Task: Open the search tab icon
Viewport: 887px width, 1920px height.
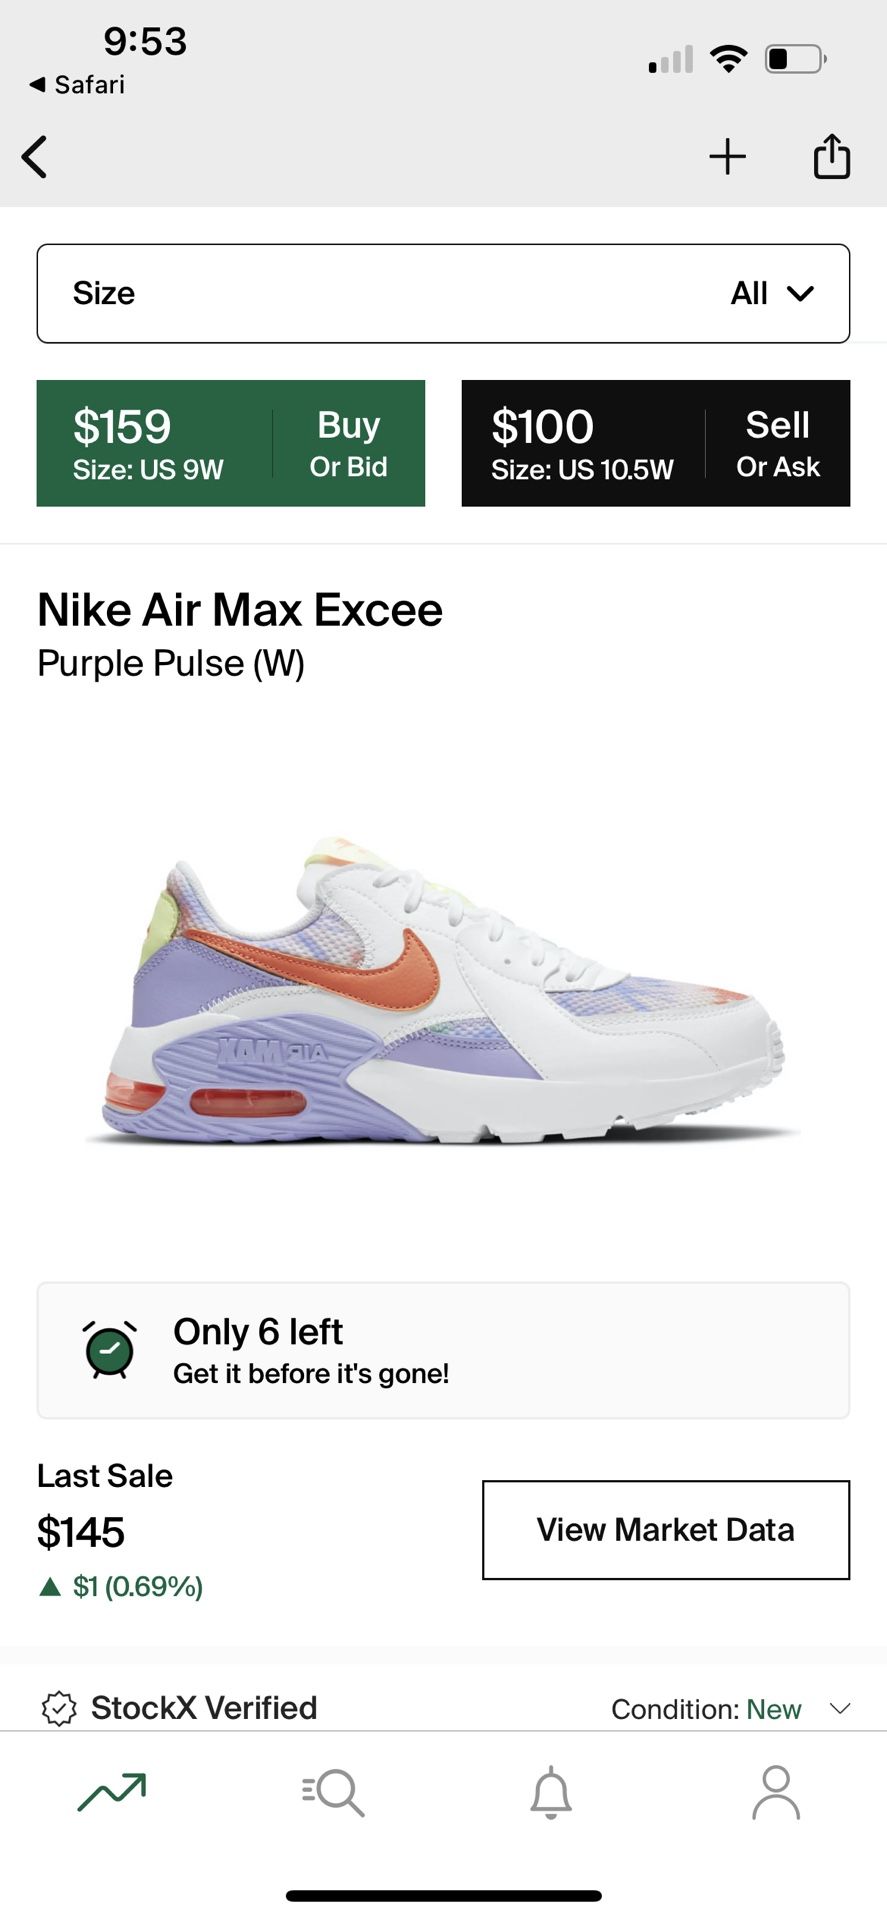Action: [x=333, y=1792]
